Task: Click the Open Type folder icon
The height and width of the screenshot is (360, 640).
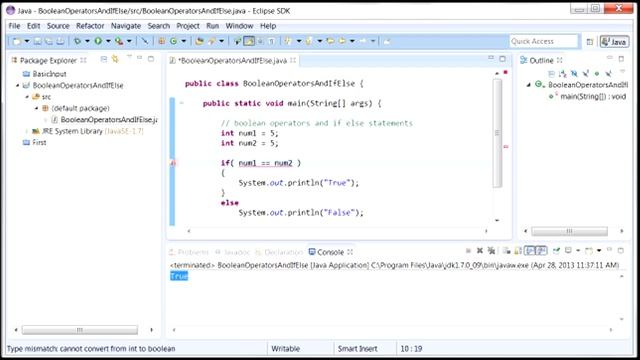Action: point(200,41)
